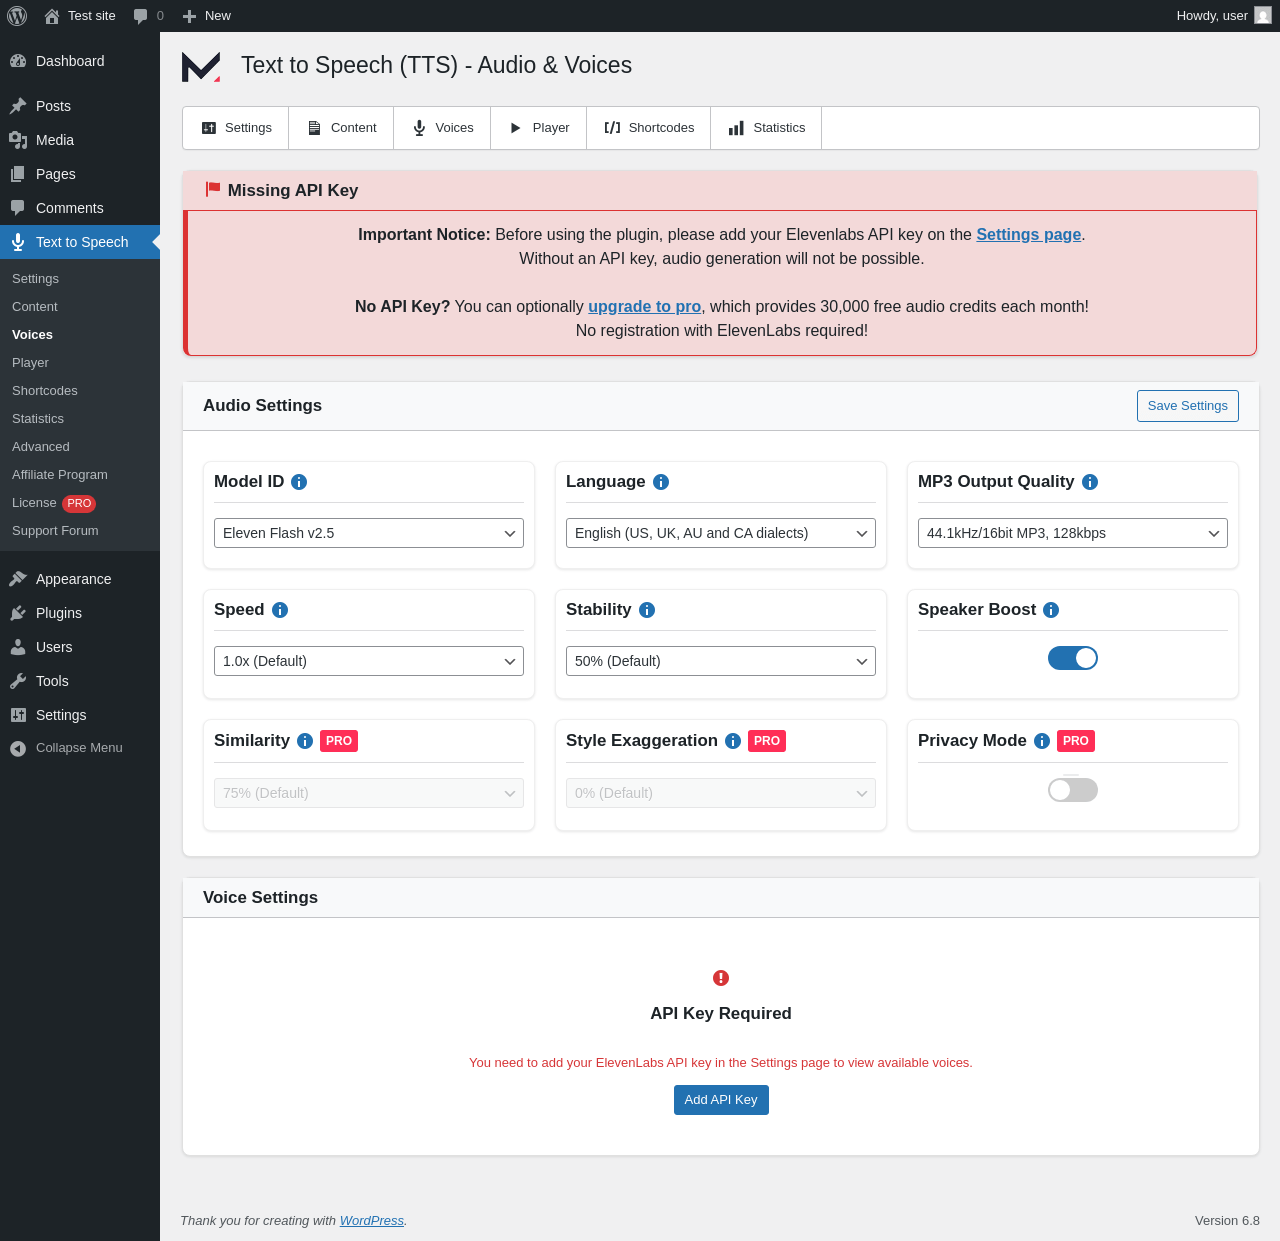
Task: Open the MP3 Output Quality dropdown
Action: 1073,533
